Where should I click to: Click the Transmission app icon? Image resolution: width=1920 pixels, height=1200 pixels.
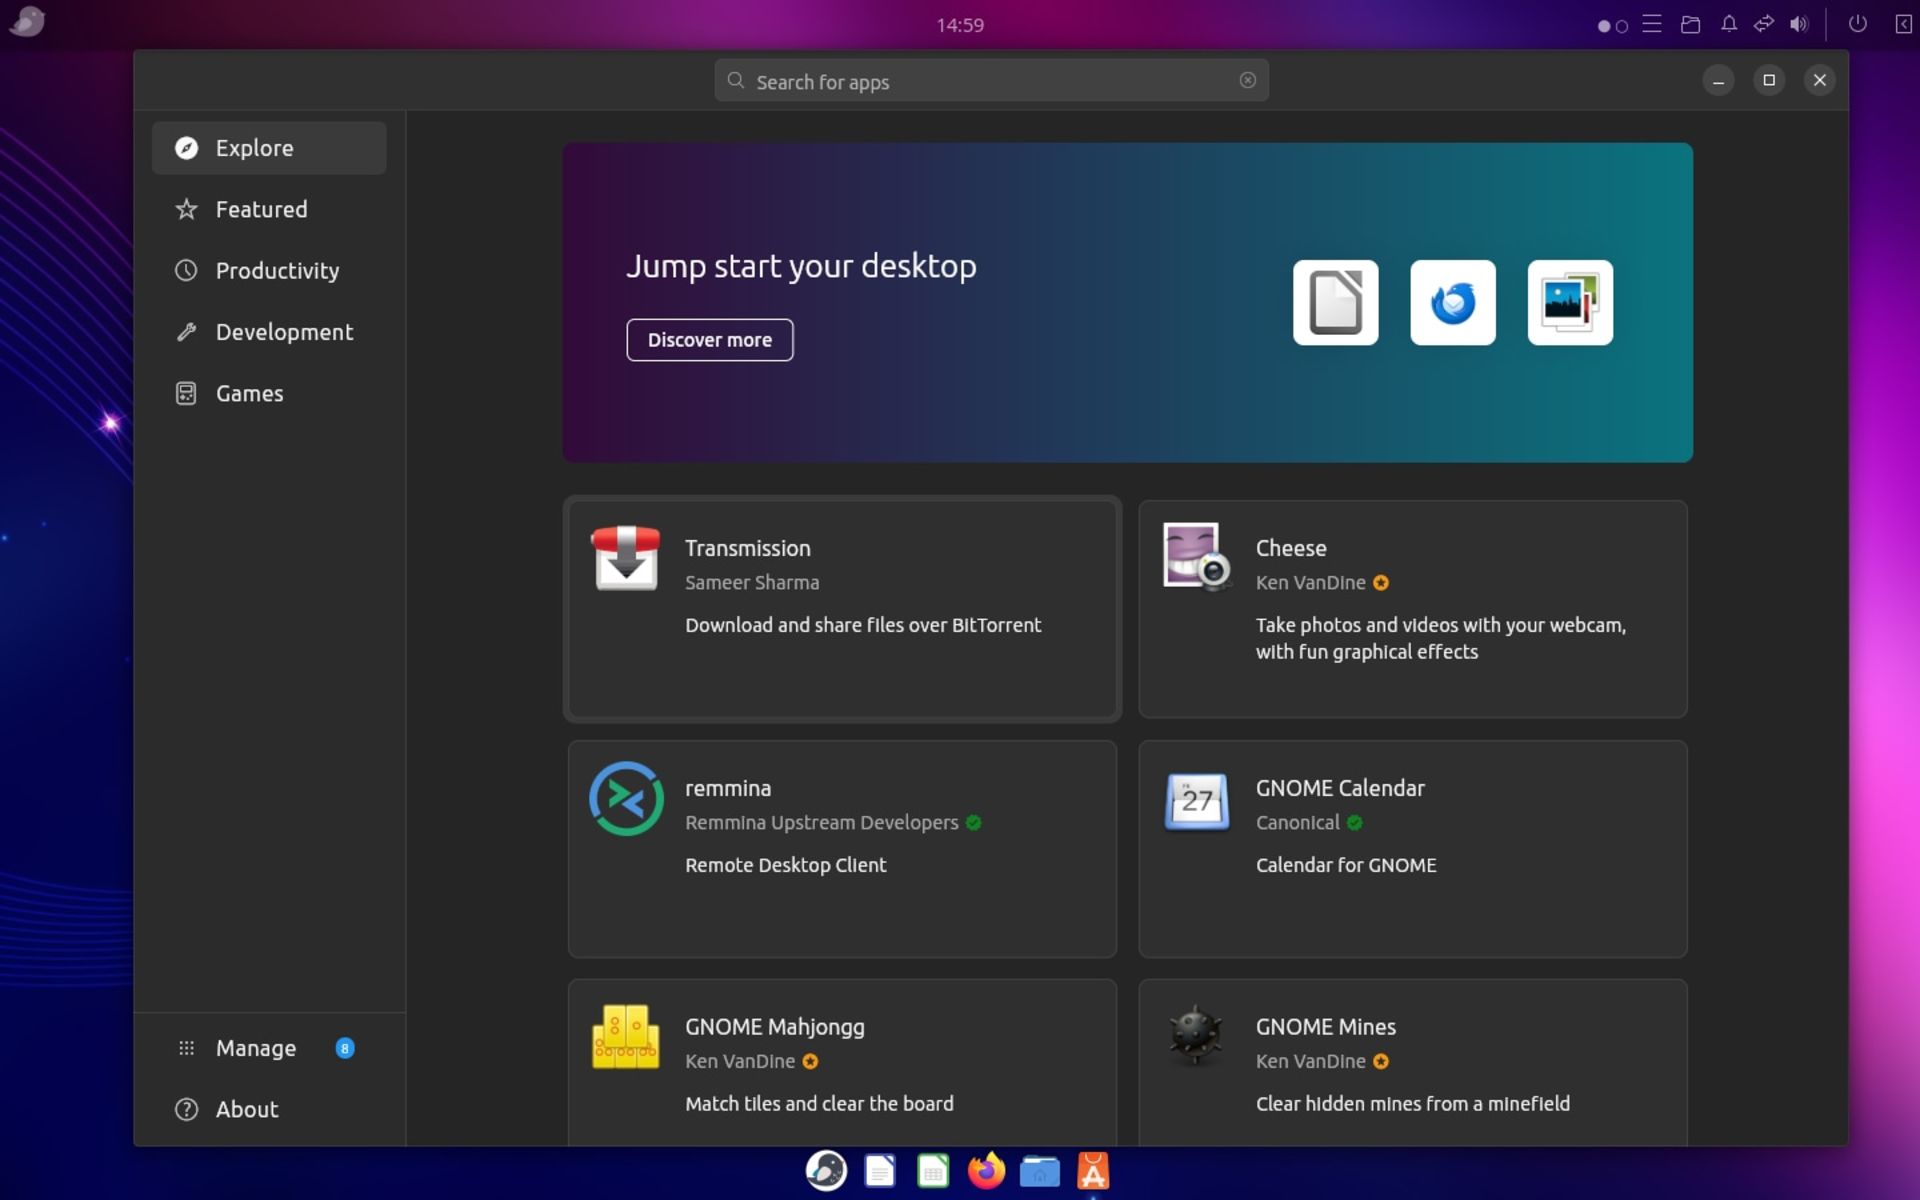coord(626,558)
